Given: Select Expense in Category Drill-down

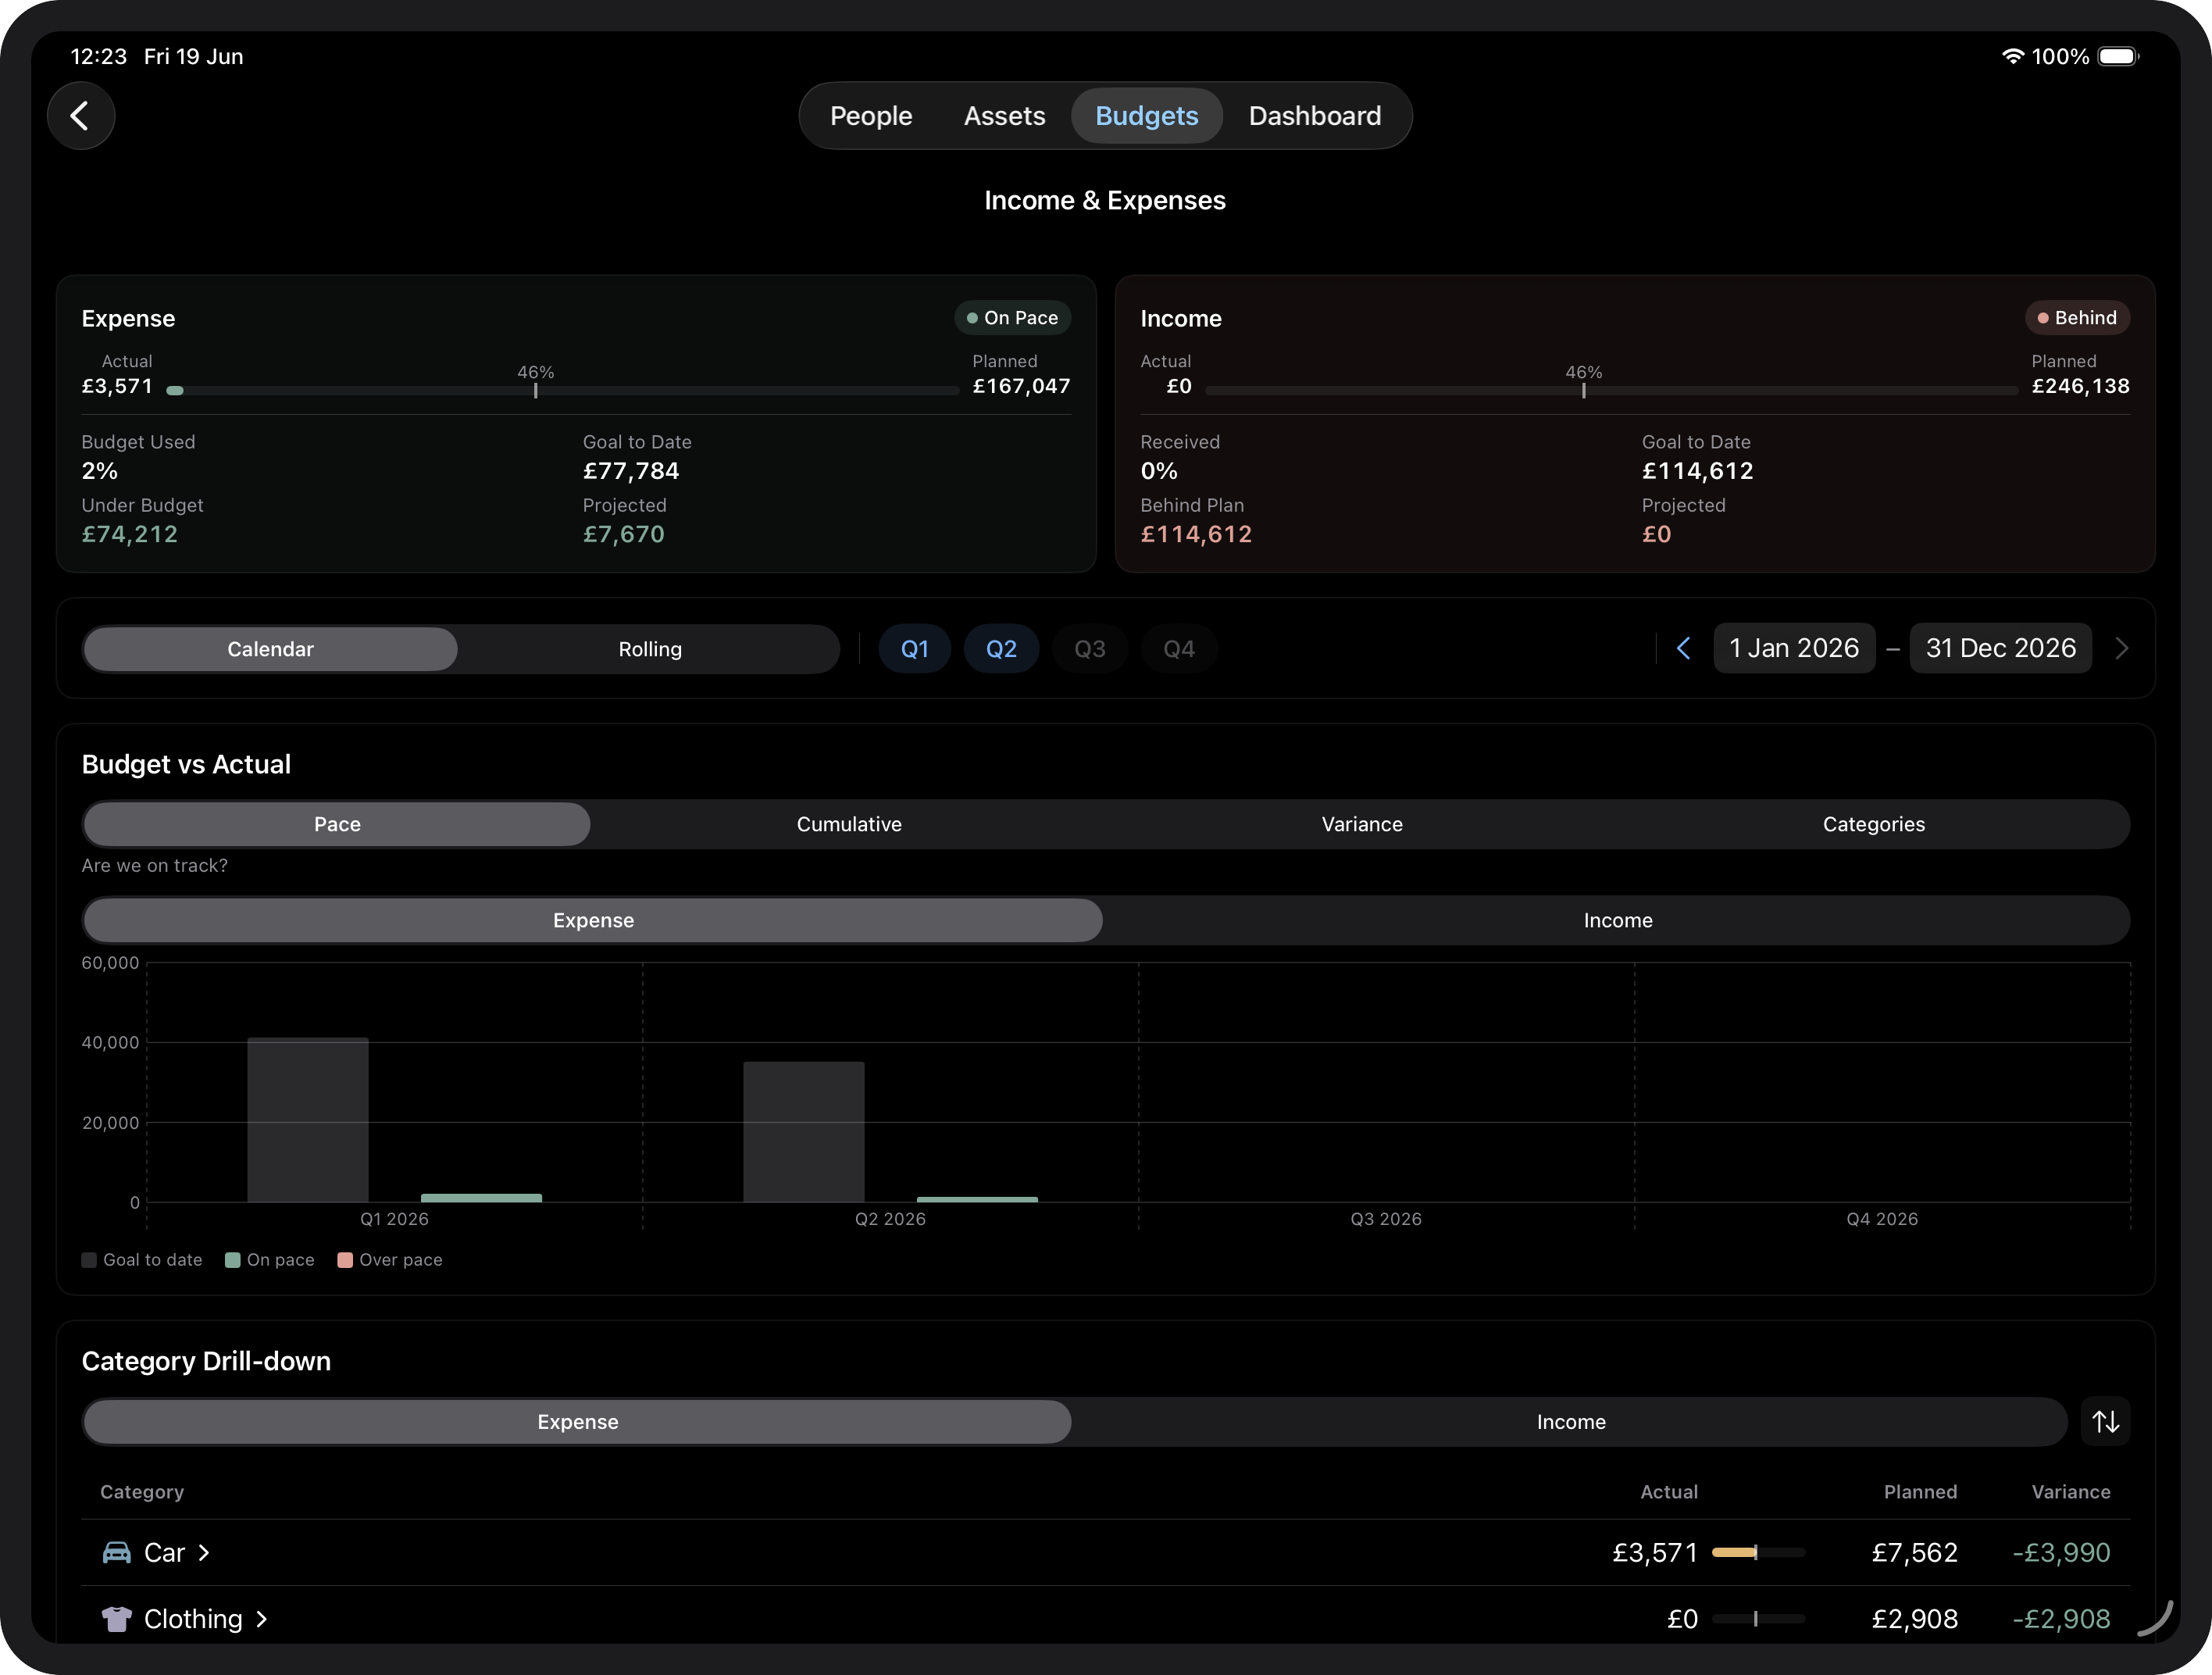Looking at the screenshot, I should (x=577, y=1422).
